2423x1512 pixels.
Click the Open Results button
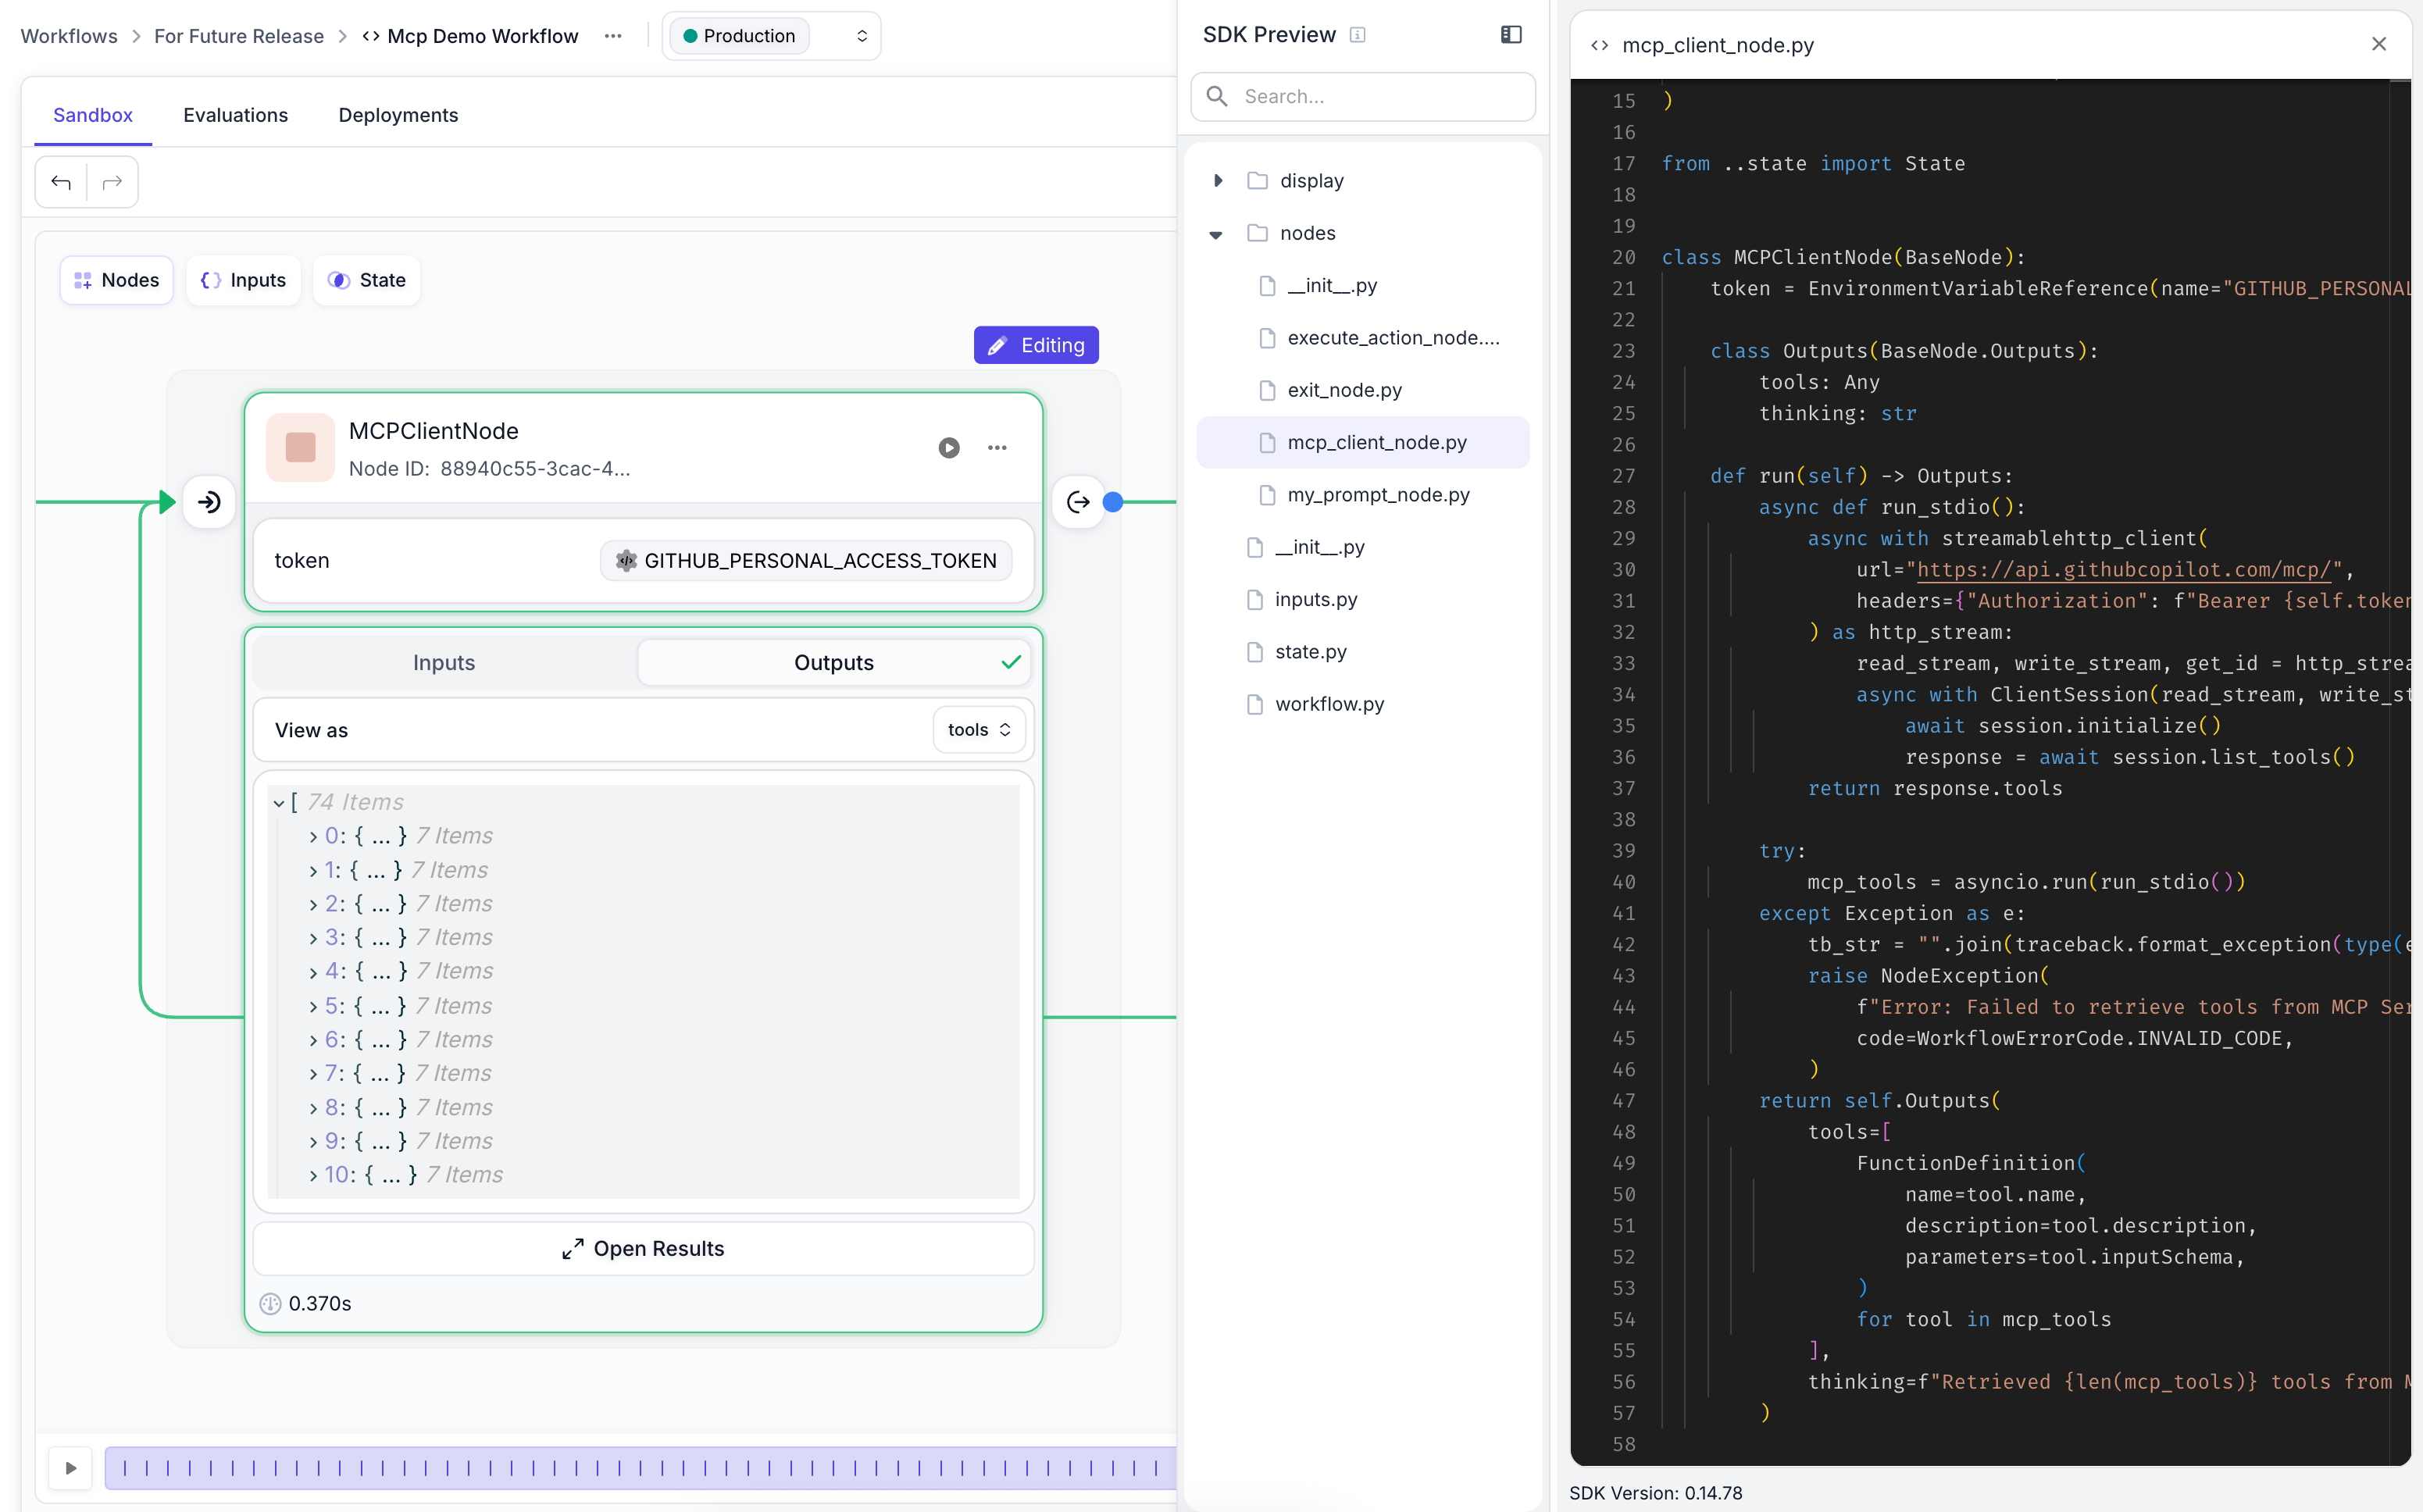[x=643, y=1248]
